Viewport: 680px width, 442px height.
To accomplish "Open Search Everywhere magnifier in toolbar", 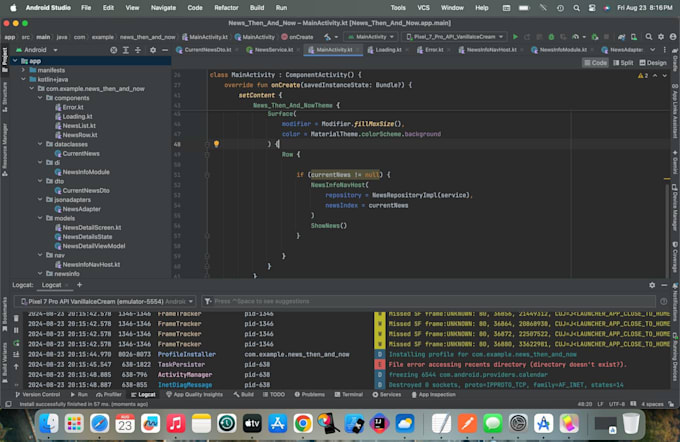I will coord(648,37).
